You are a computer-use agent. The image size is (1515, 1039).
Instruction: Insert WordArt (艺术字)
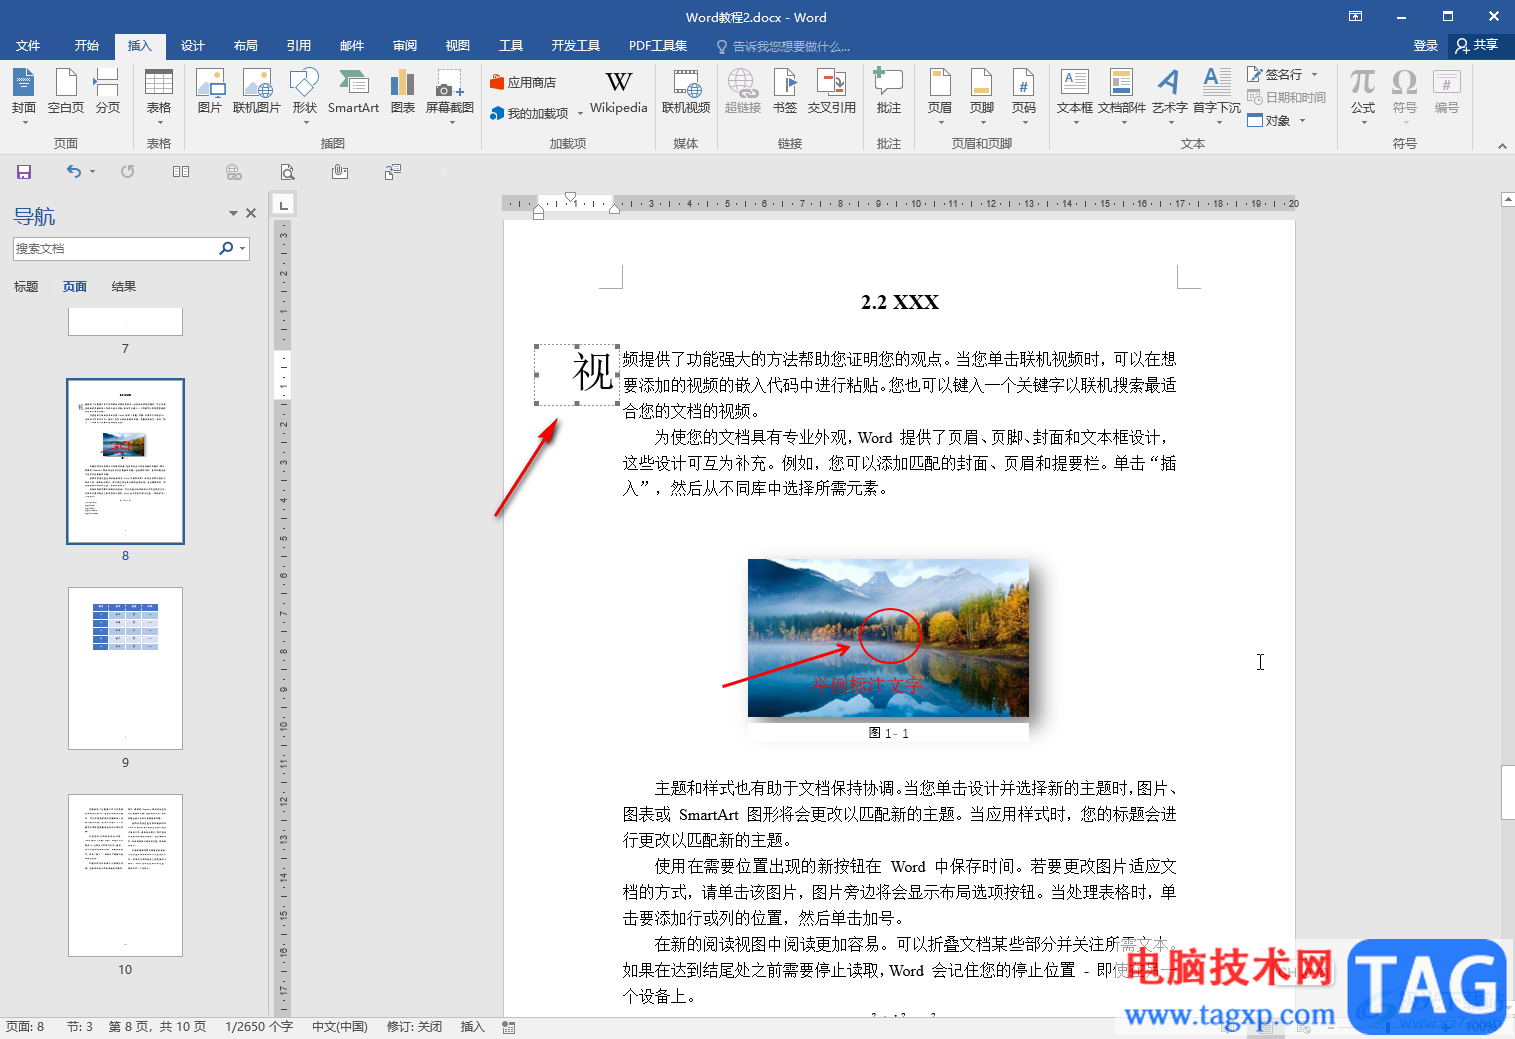1169,96
